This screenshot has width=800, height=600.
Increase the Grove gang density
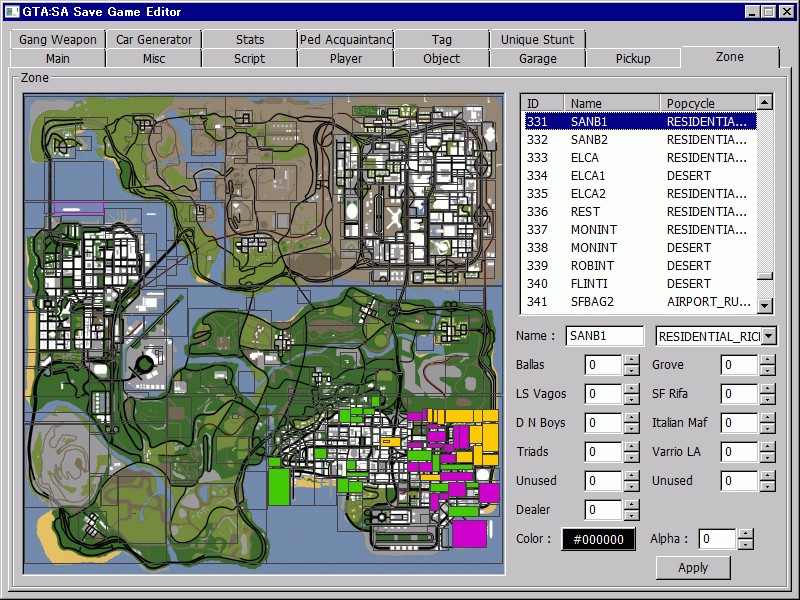[x=767, y=360]
